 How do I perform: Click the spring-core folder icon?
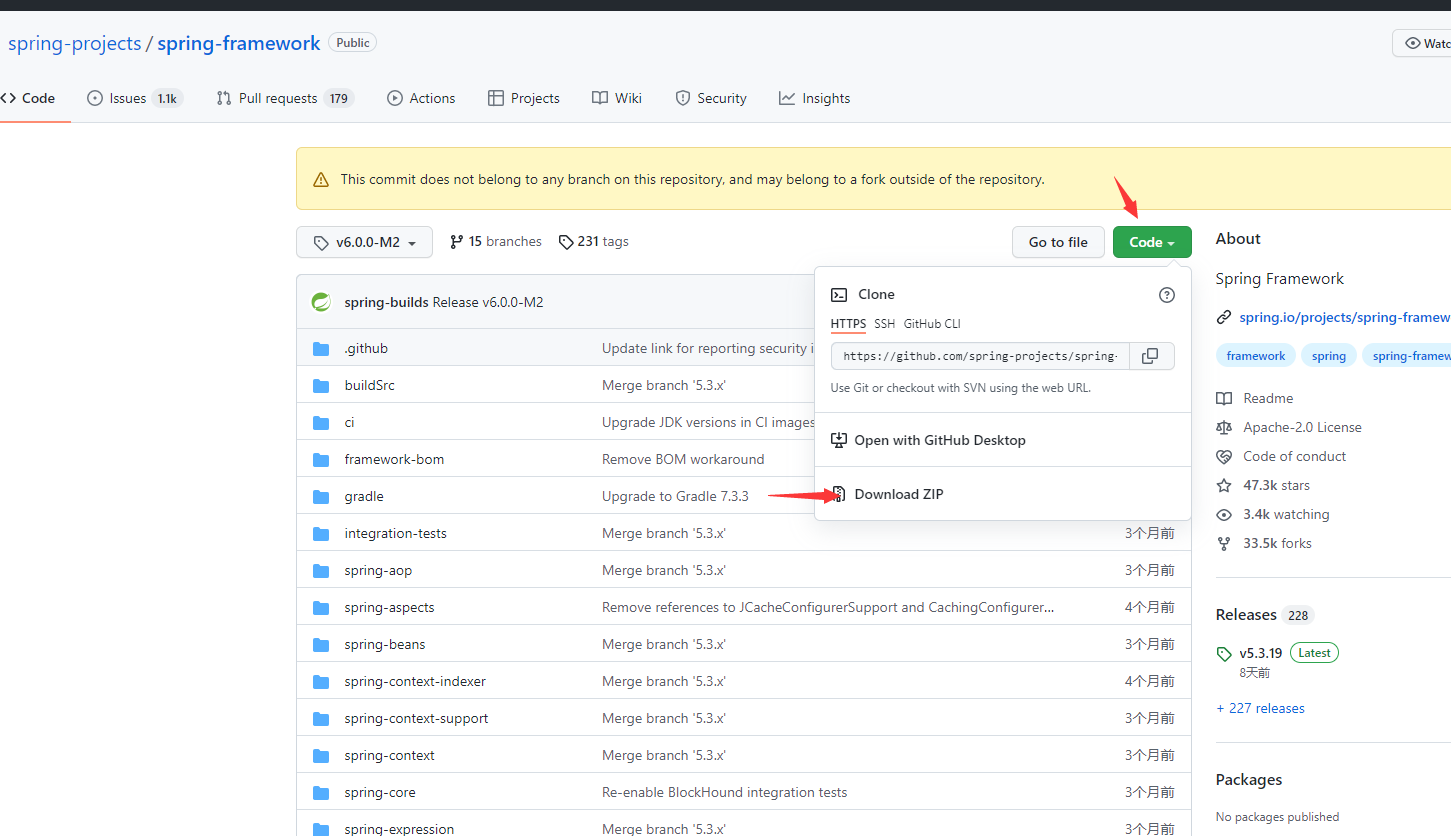coord(321,793)
